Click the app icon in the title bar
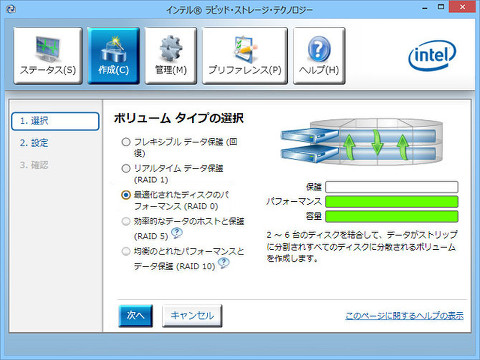Image resolution: width=480 pixels, height=360 pixels. pyautogui.click(x=11, y=9)
